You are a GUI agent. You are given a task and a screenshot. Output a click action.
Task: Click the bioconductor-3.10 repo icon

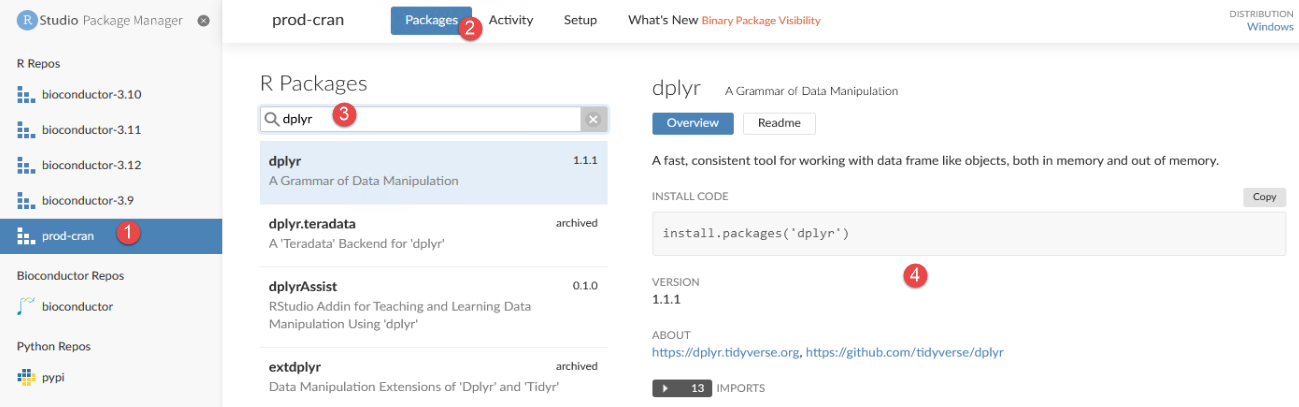tap(26, 95)
